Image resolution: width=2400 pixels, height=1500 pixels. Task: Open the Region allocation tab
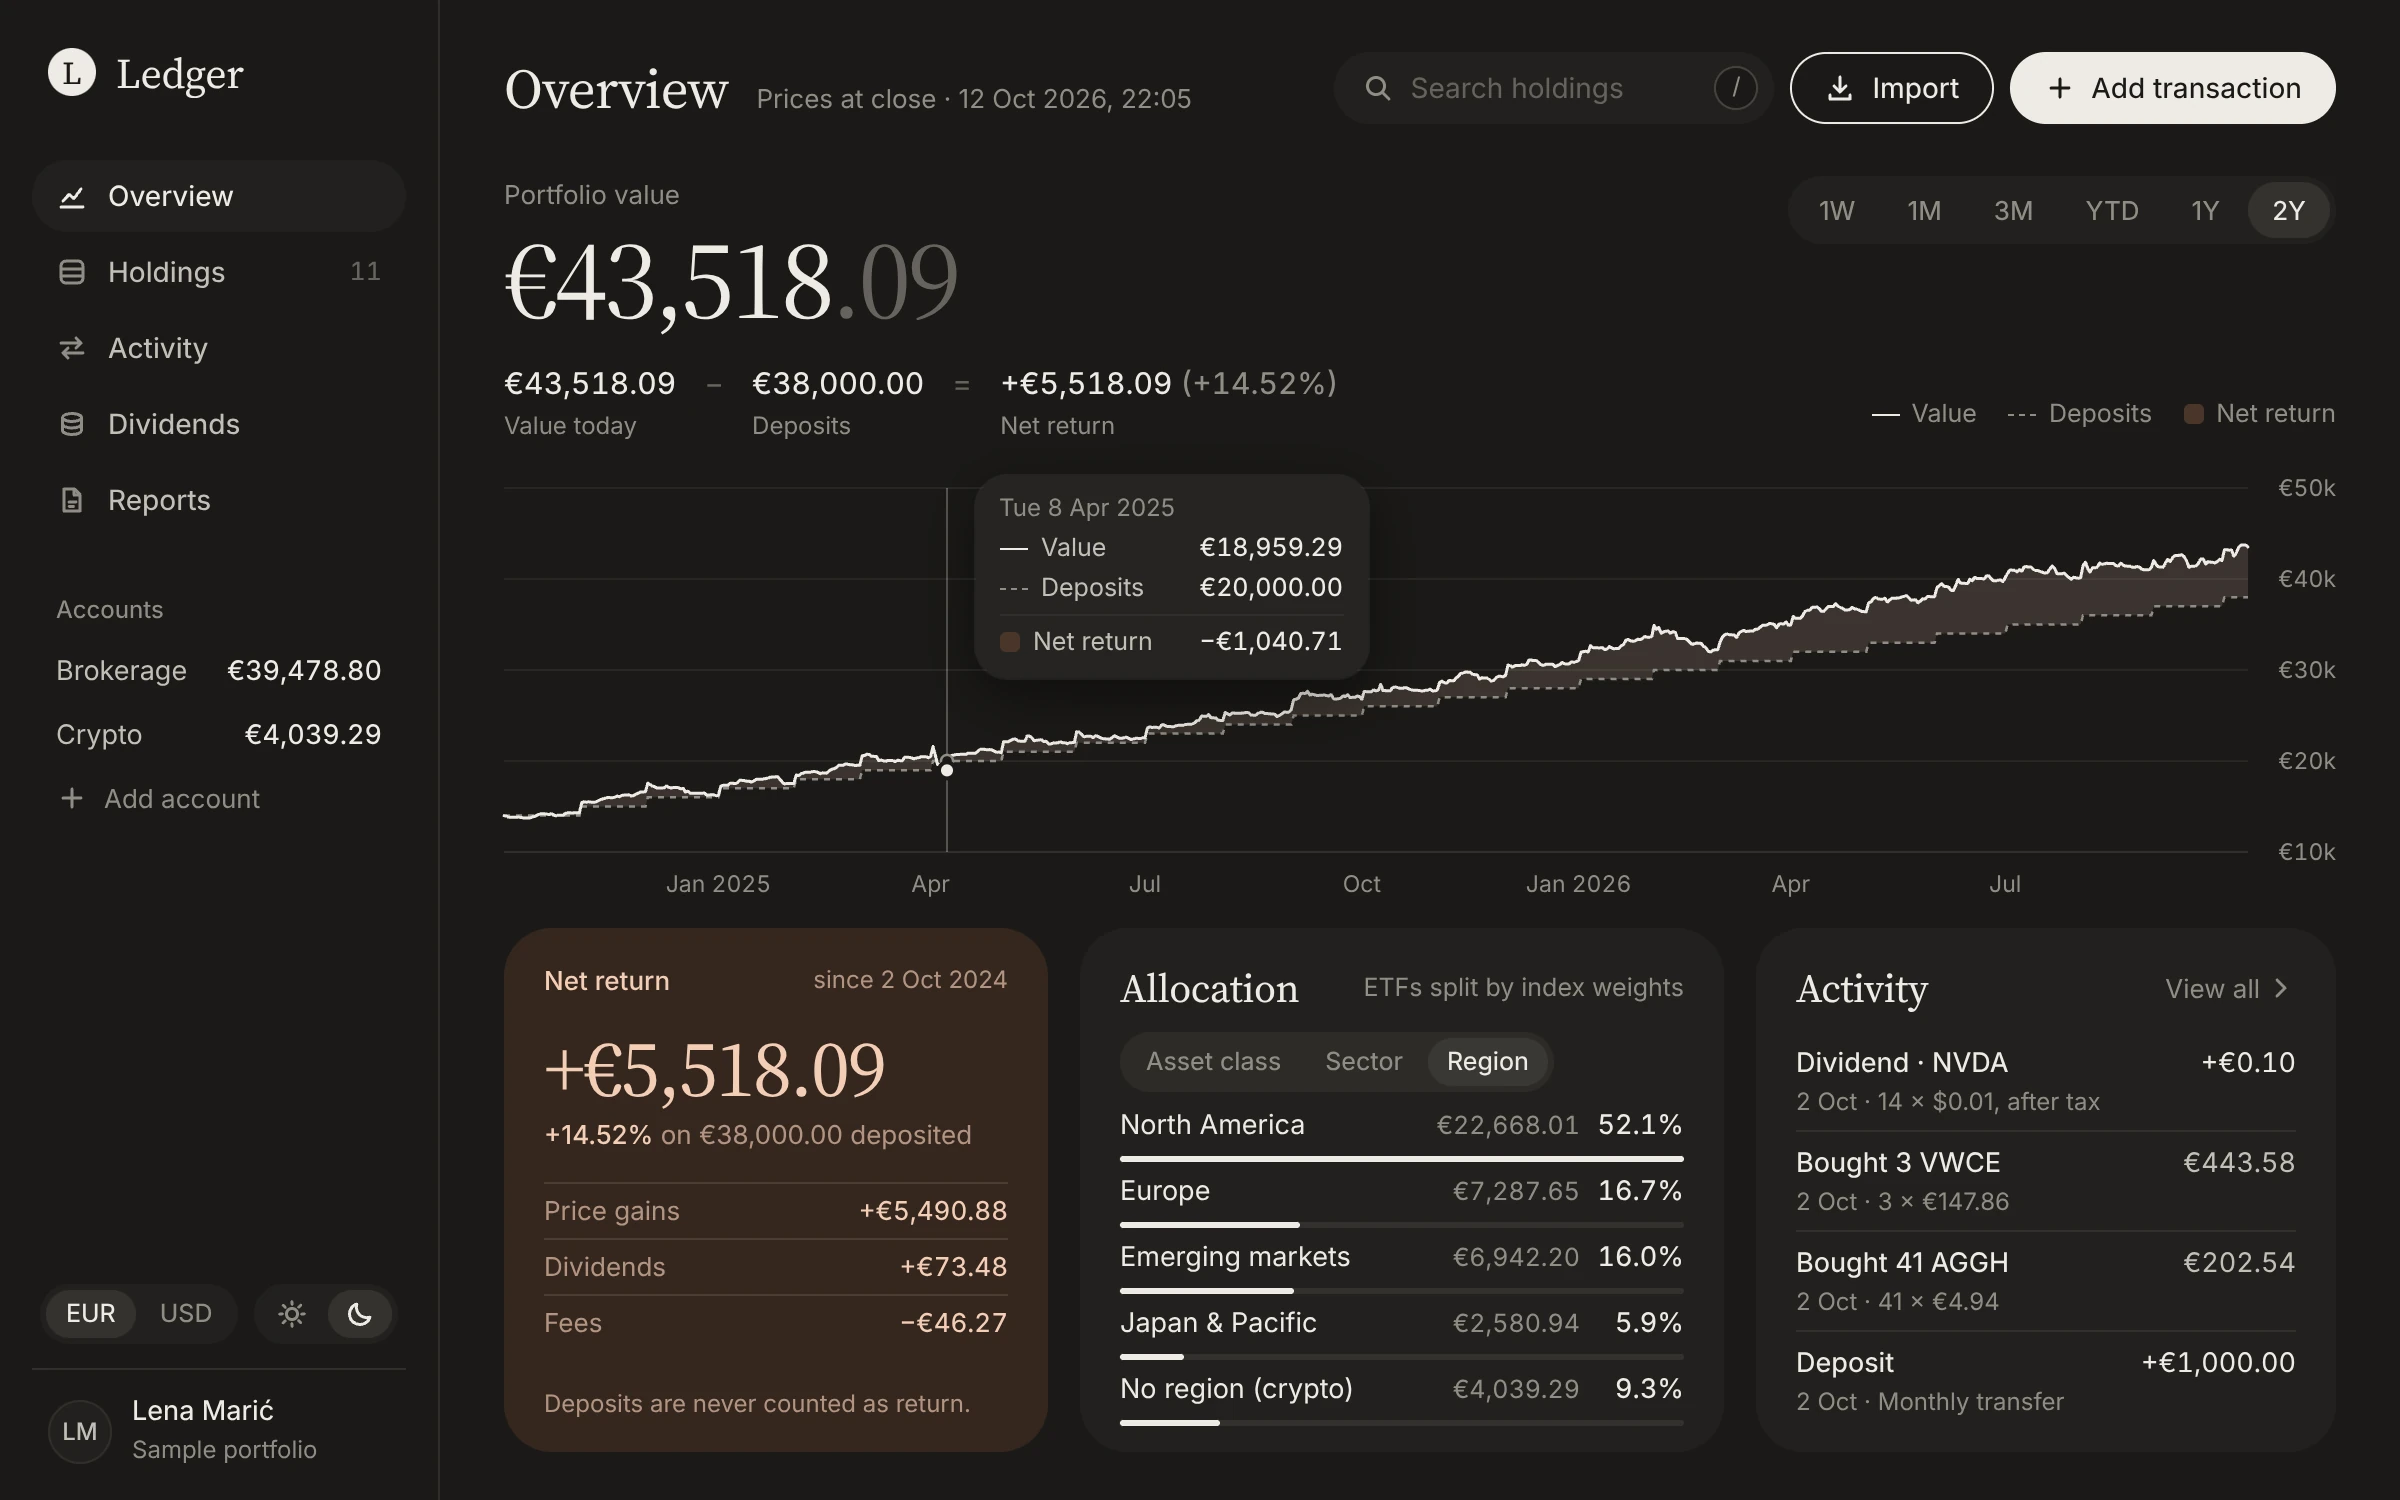coord(1487,1061)
